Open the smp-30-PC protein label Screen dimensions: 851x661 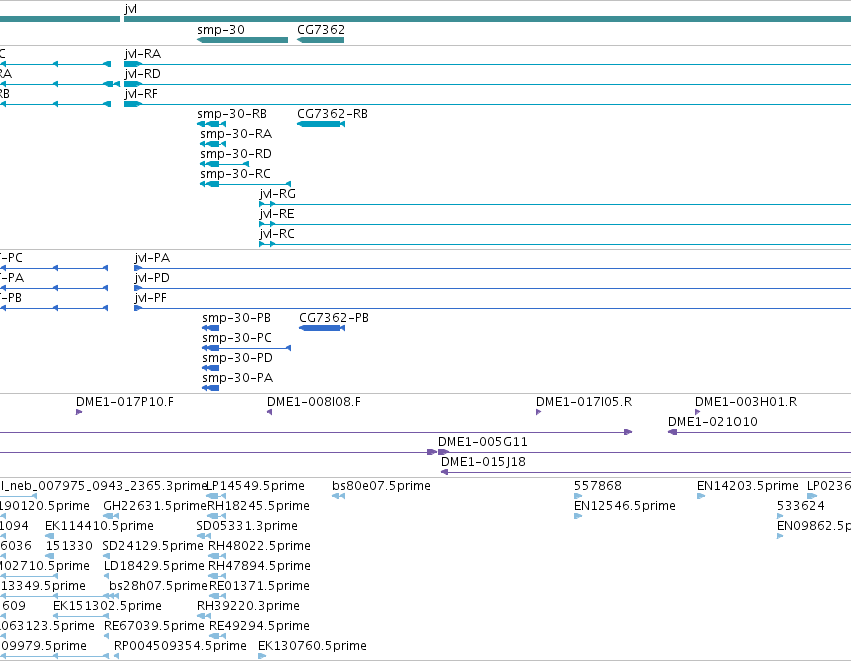tap(237, 338)
